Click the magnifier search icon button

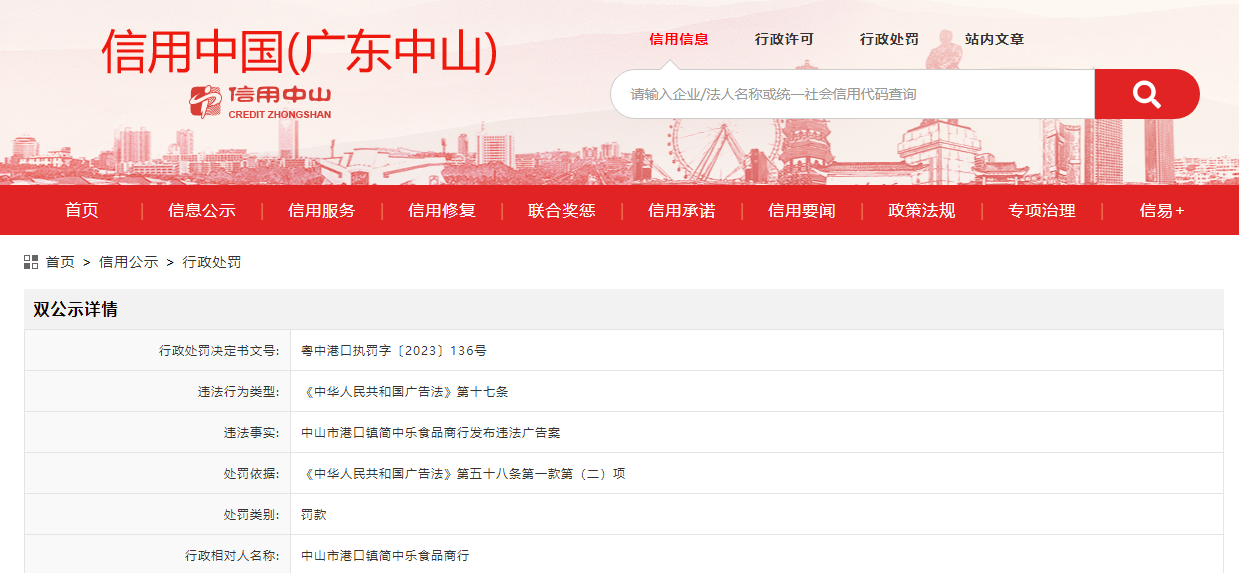(x=1146, y=94)
